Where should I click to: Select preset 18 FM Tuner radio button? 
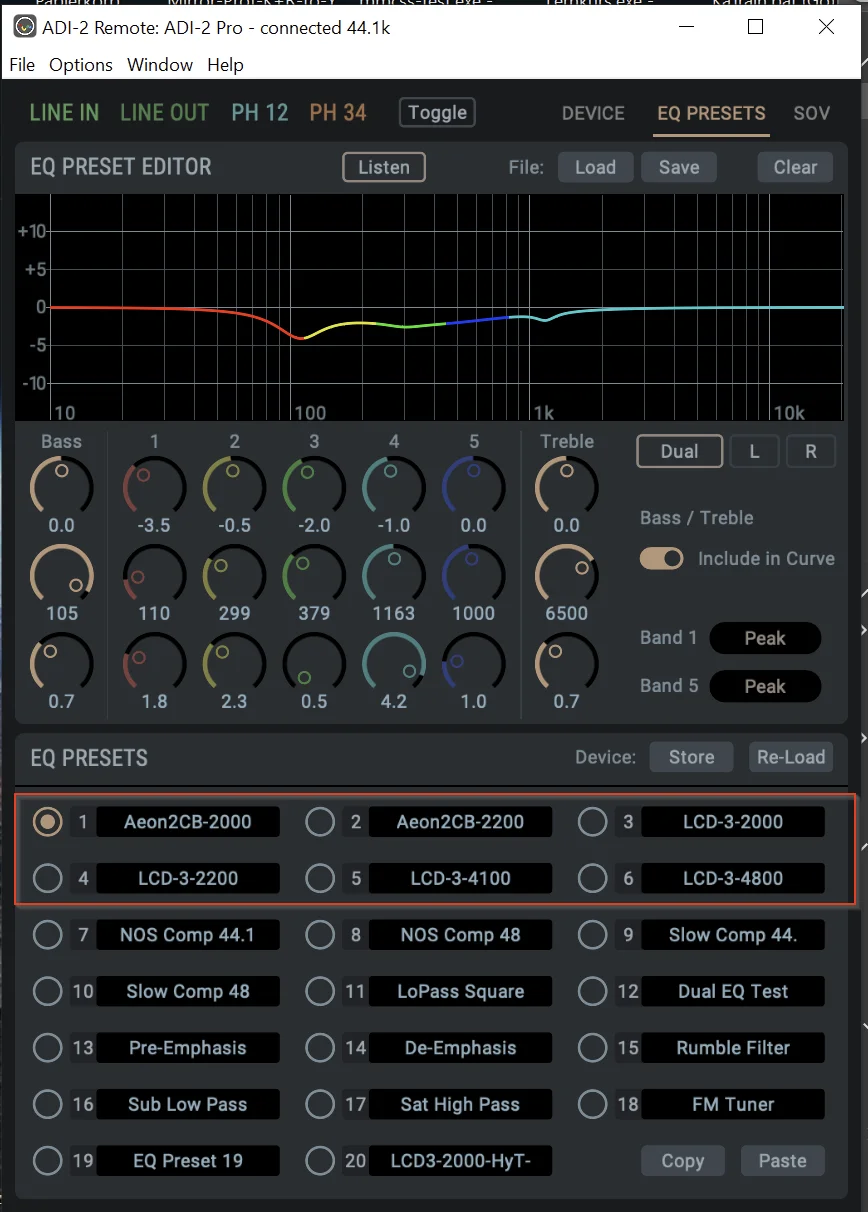[593, 1104]
